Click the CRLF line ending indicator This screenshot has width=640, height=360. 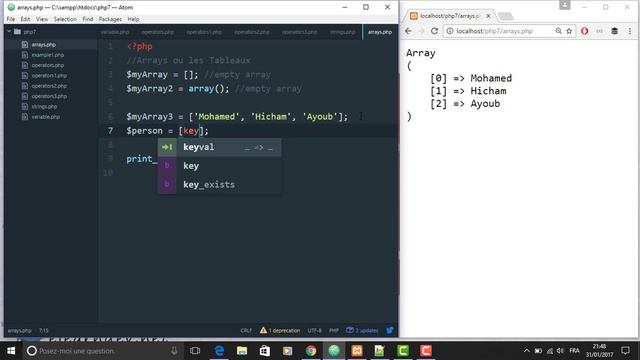[x=246, y=331]
